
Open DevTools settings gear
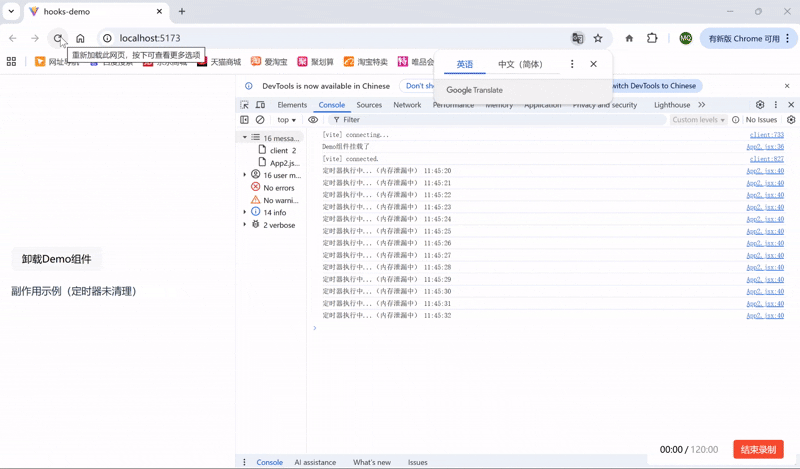pos(760,105)
